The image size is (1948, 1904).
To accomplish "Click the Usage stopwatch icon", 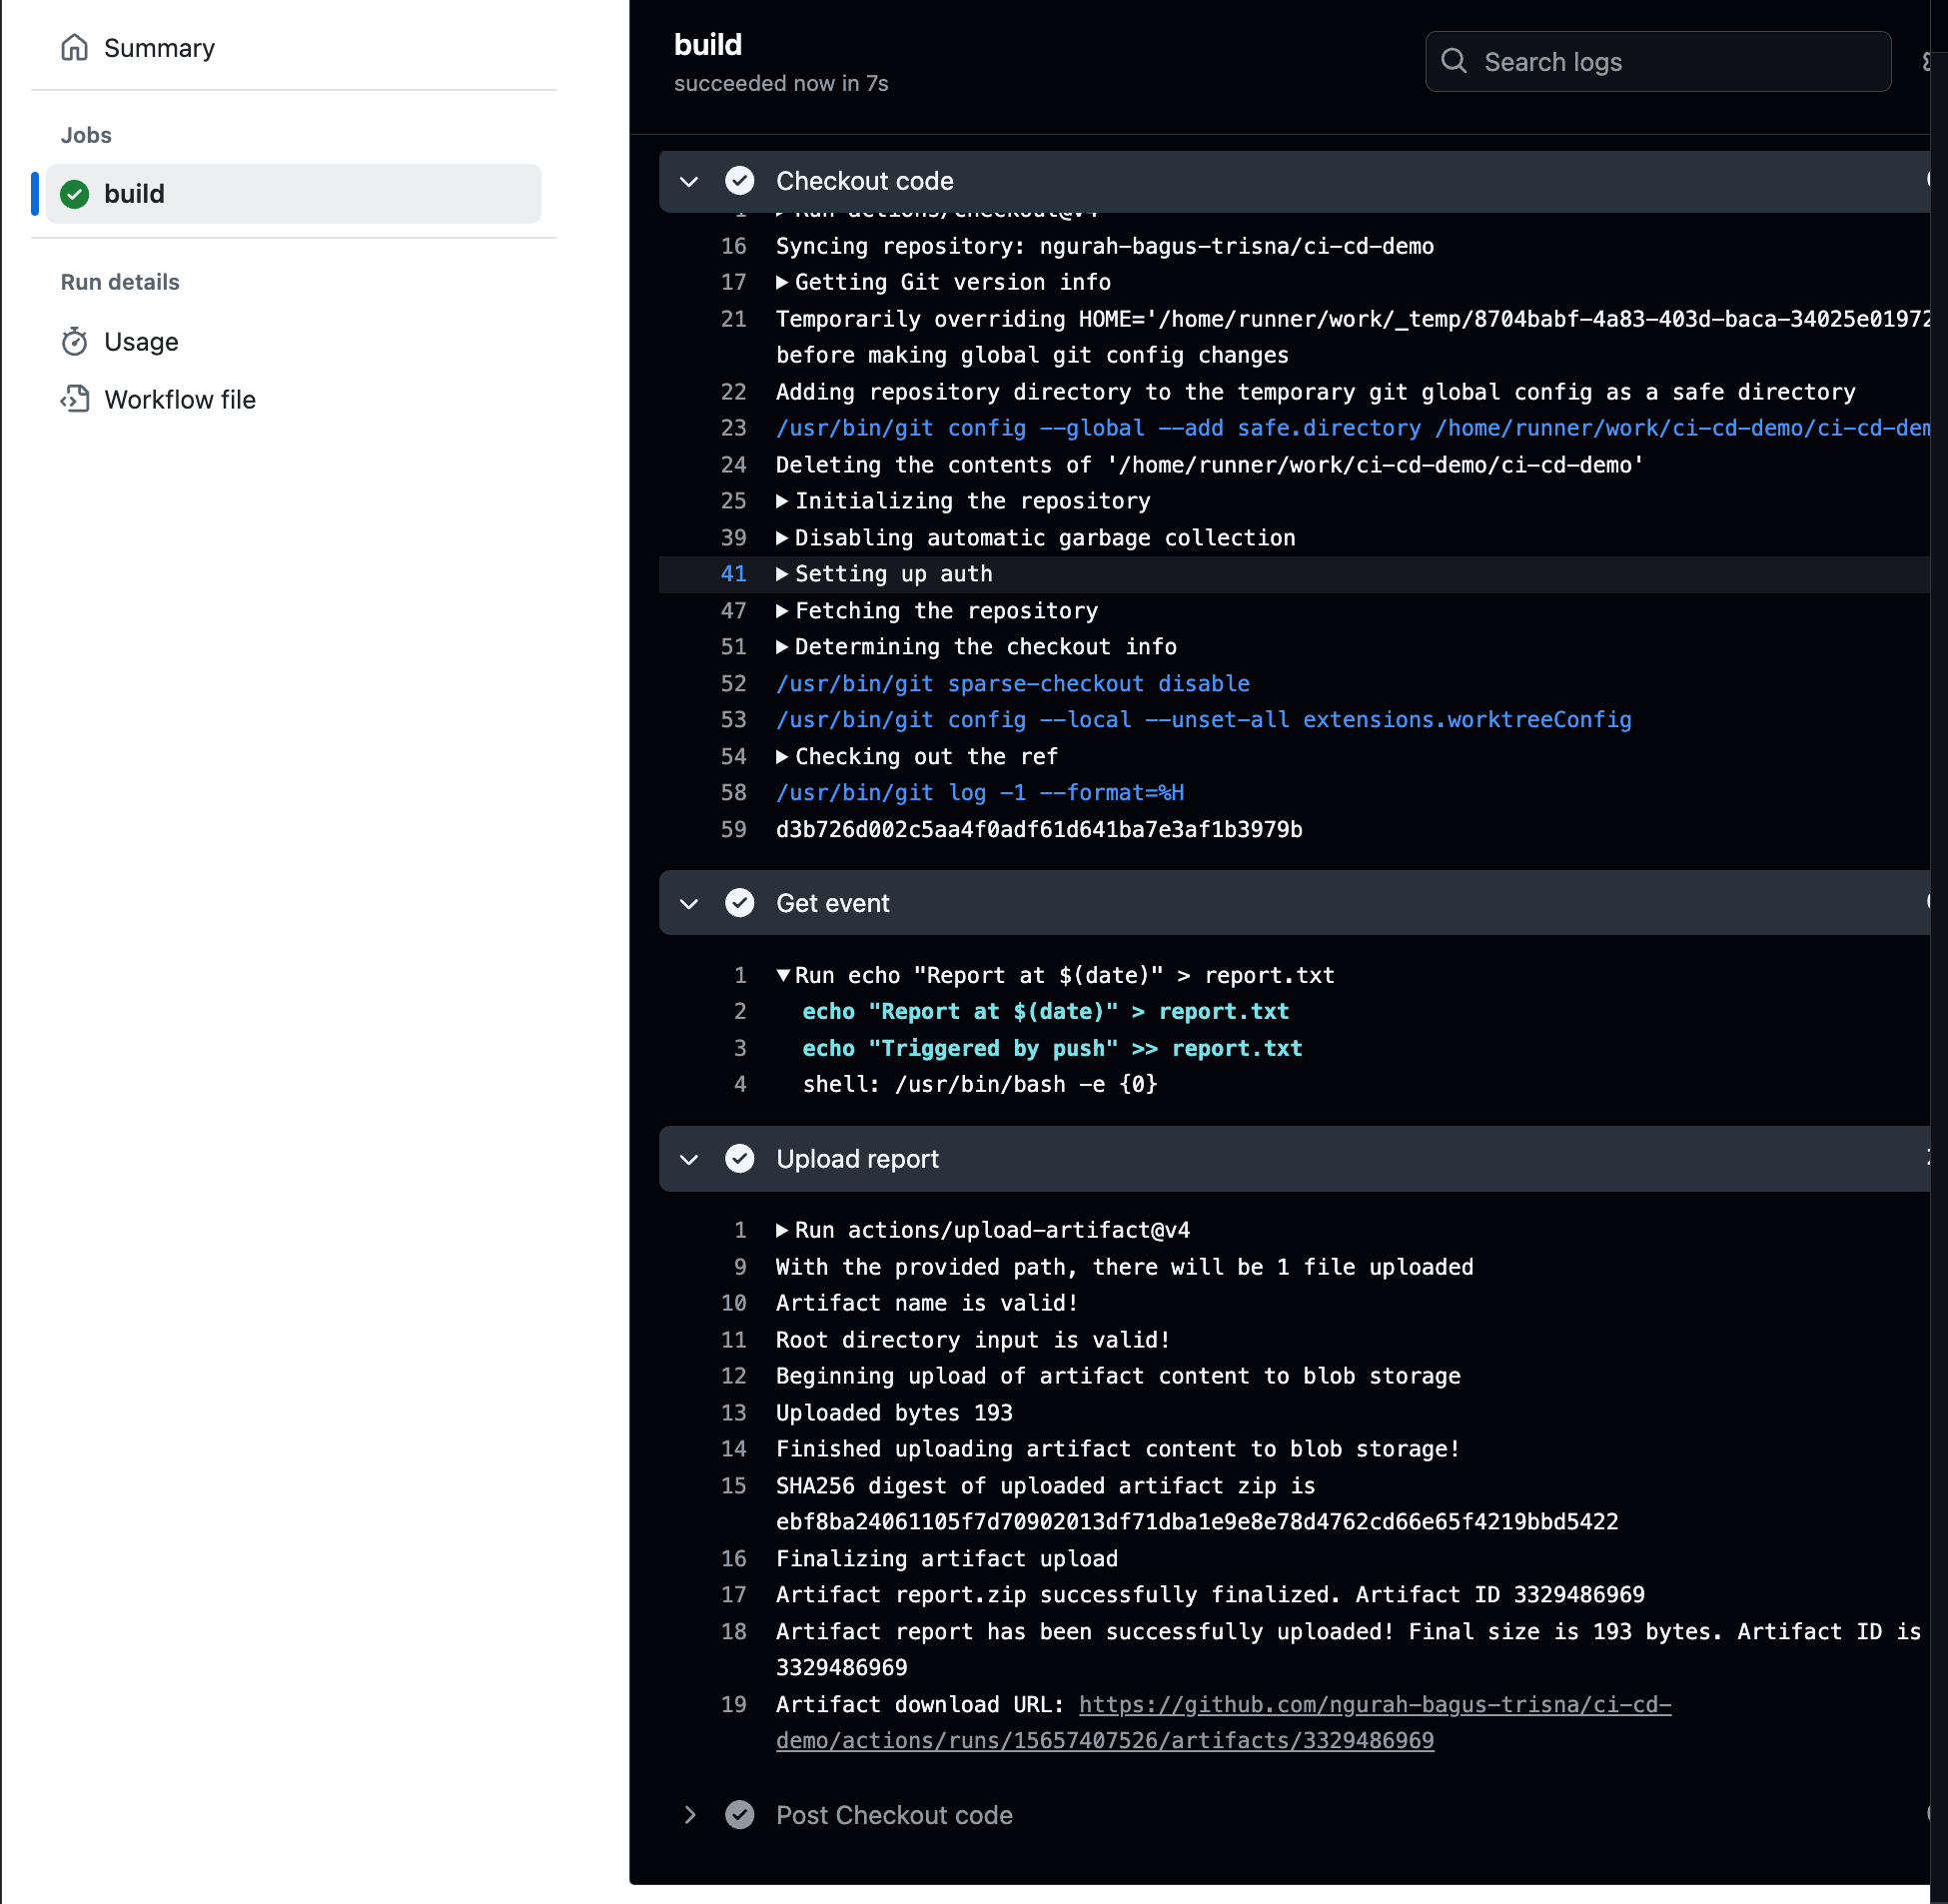I will (74, 342).
